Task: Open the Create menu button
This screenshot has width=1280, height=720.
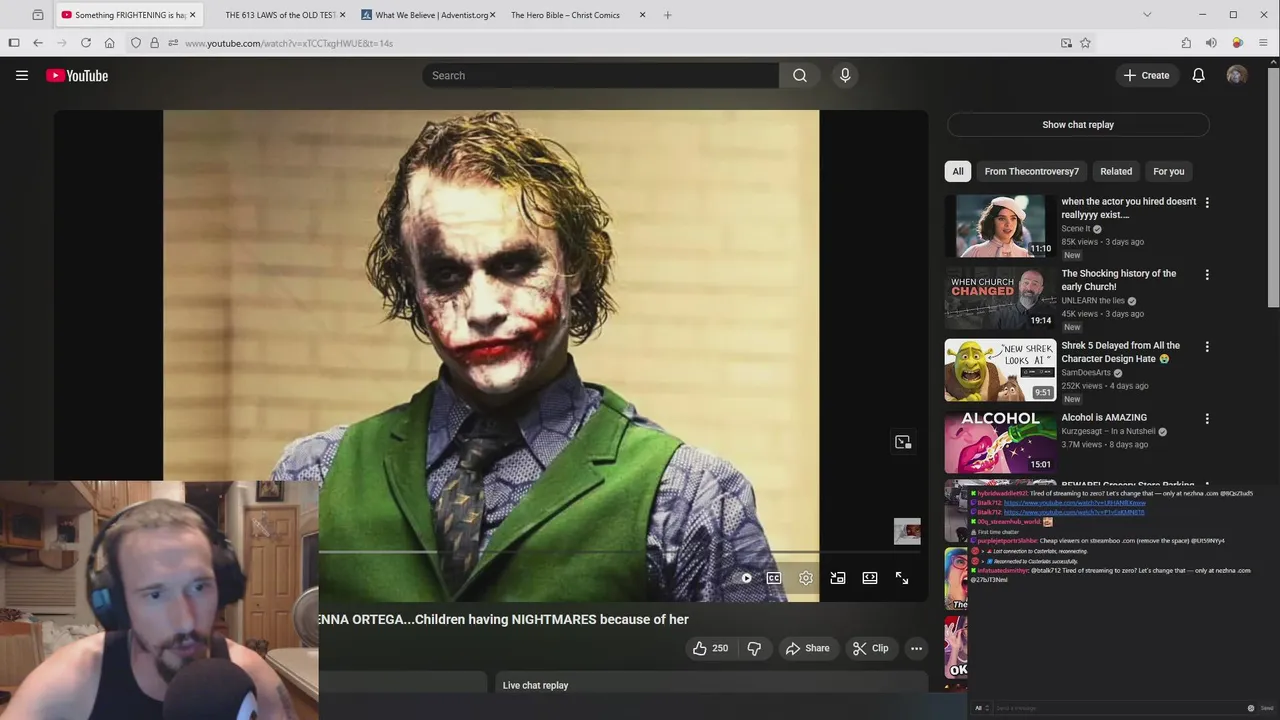Action: [x=1146, y=75]
